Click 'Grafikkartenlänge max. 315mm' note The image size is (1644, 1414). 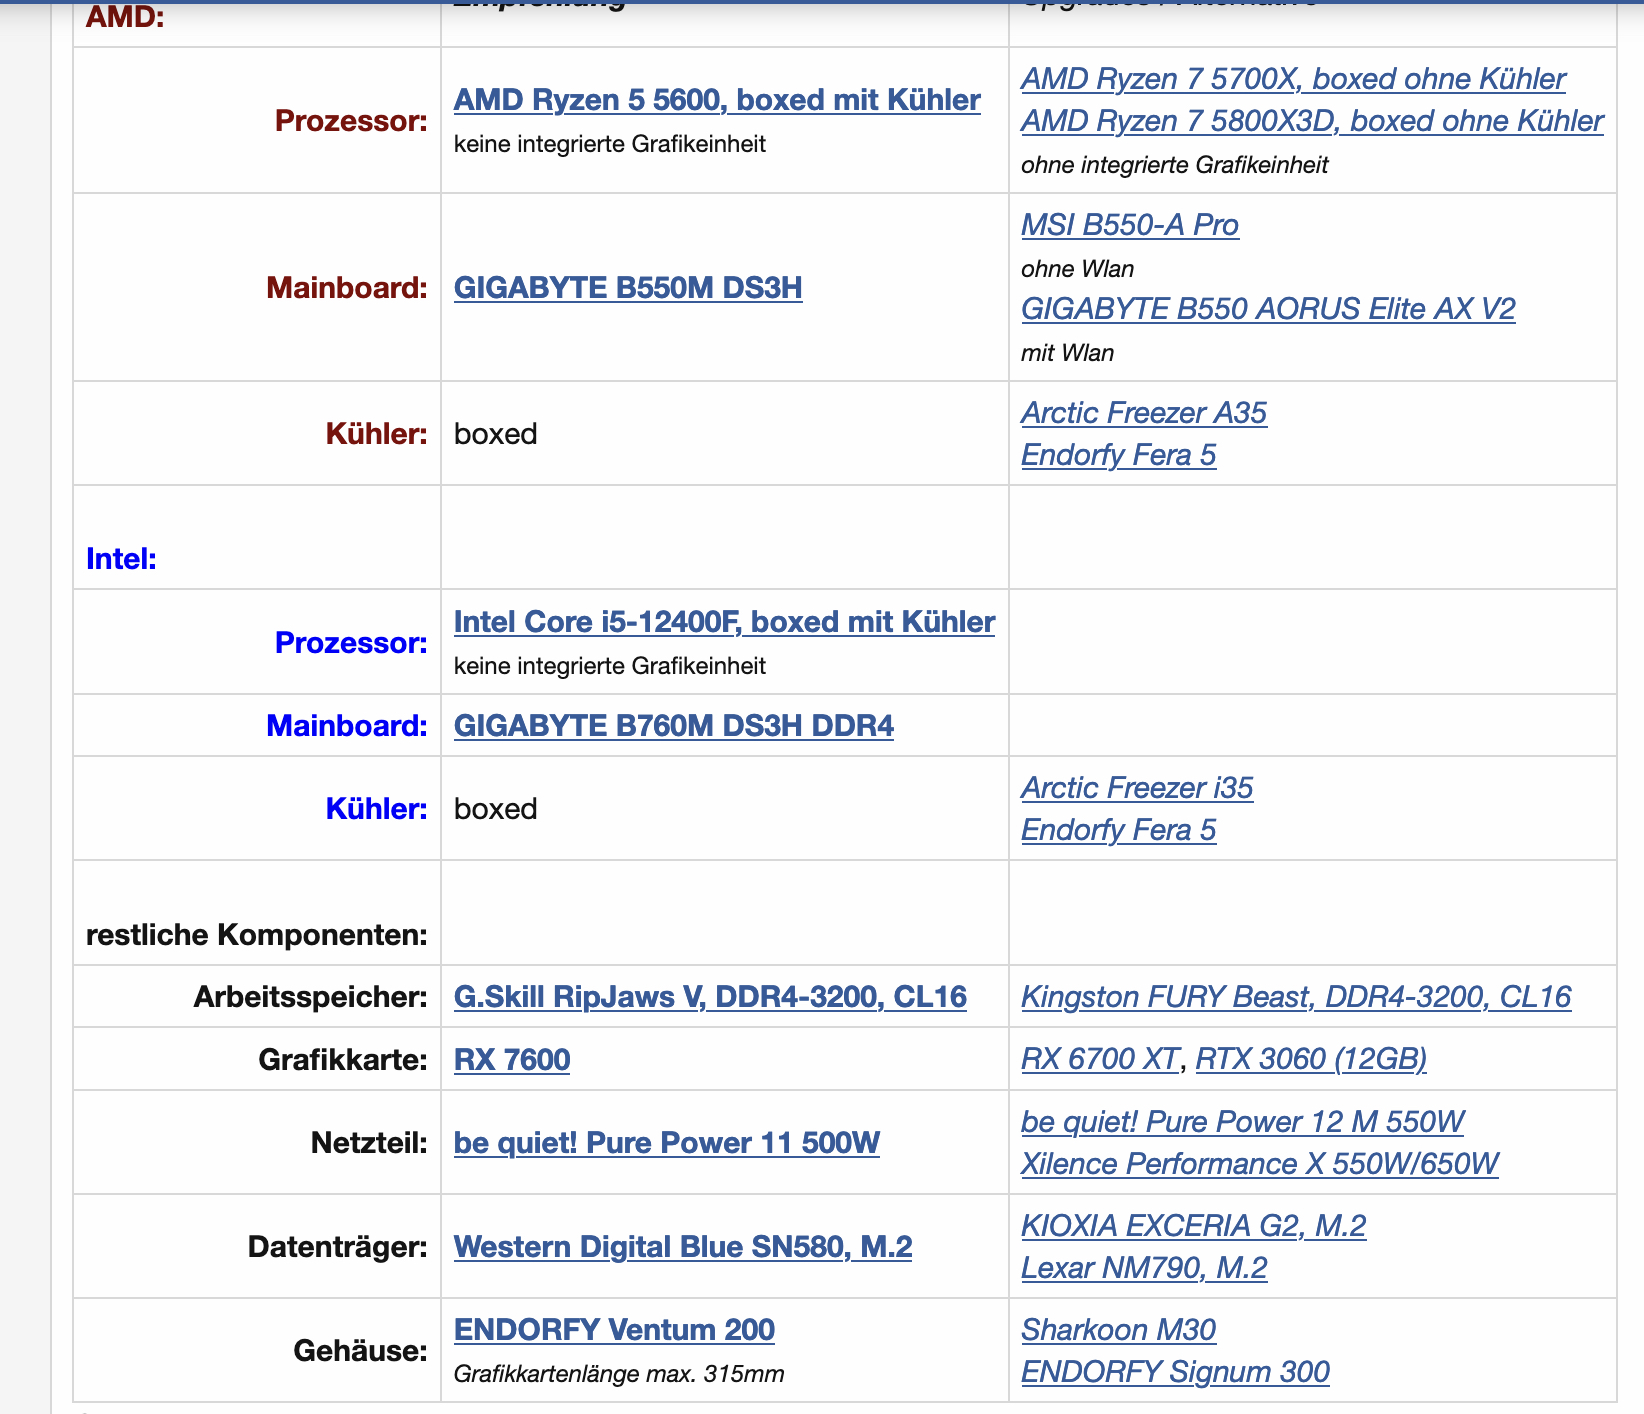(x=619, y=1374)
